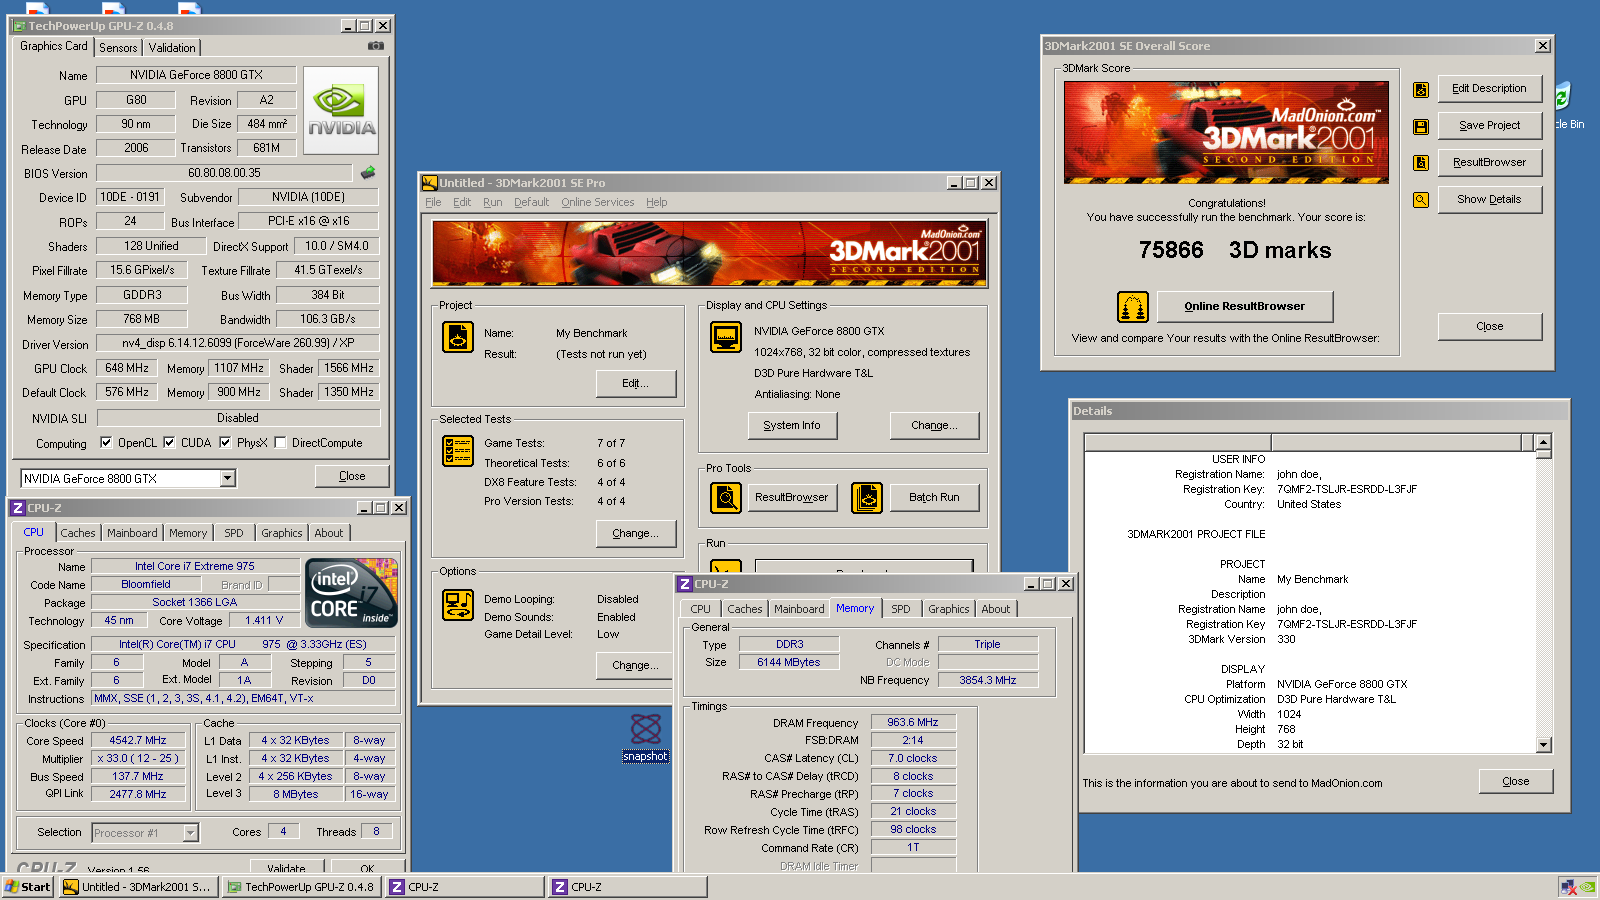Click Change... button in Selected Tests
Image resolution: width=1600 pixels, height=900 pixels.
(636, 533)
